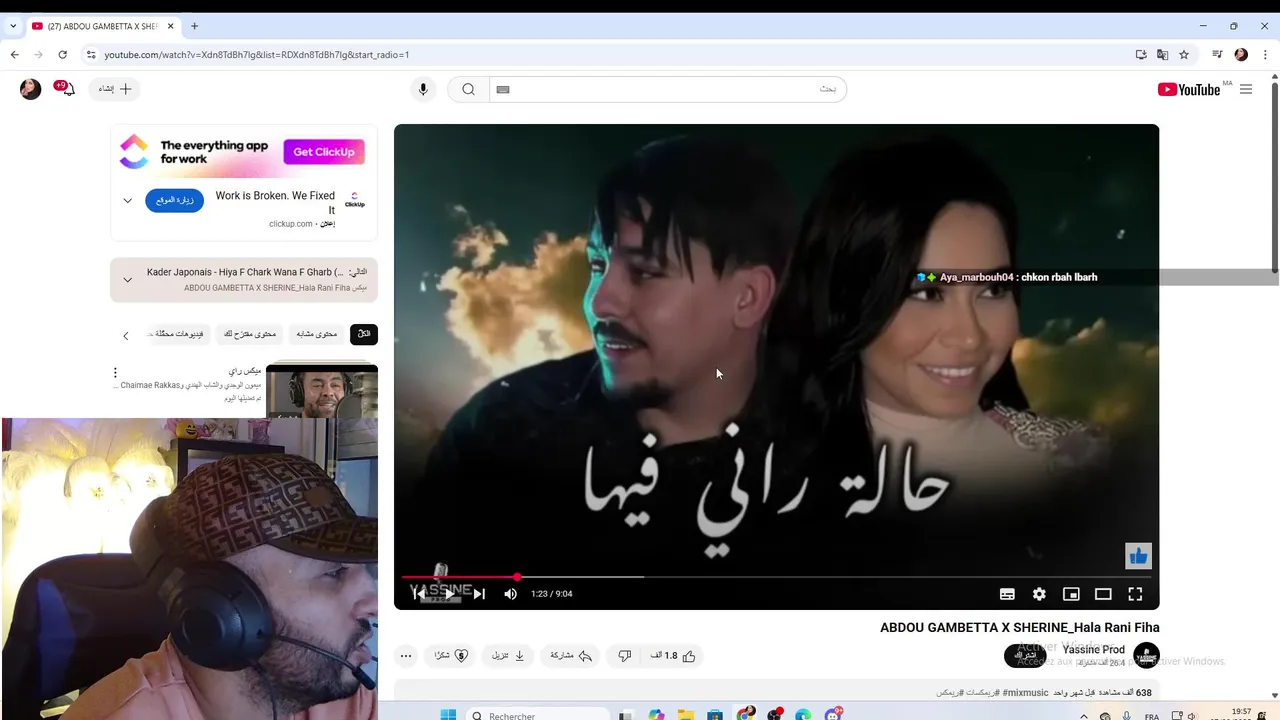Open Chrome media controls icon

[x=1217, y=54]
